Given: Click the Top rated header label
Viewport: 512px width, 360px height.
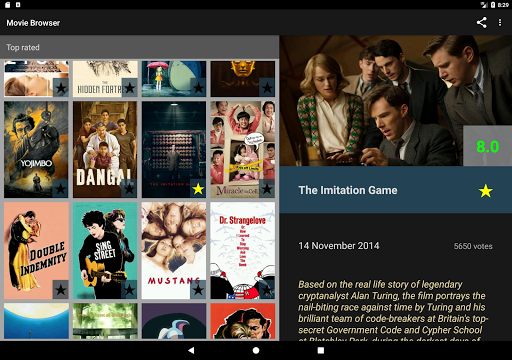Looking at the screenshot, I should tap(23, 47).
